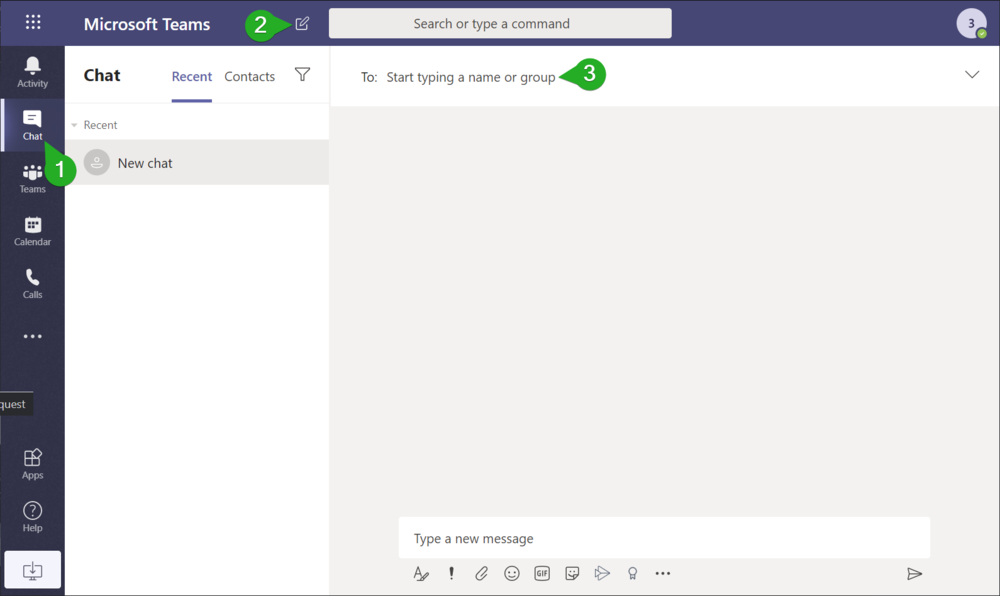The image size is (1000, 596).
Task: Focus the Search or type a command box
Action: coord(500,24)
